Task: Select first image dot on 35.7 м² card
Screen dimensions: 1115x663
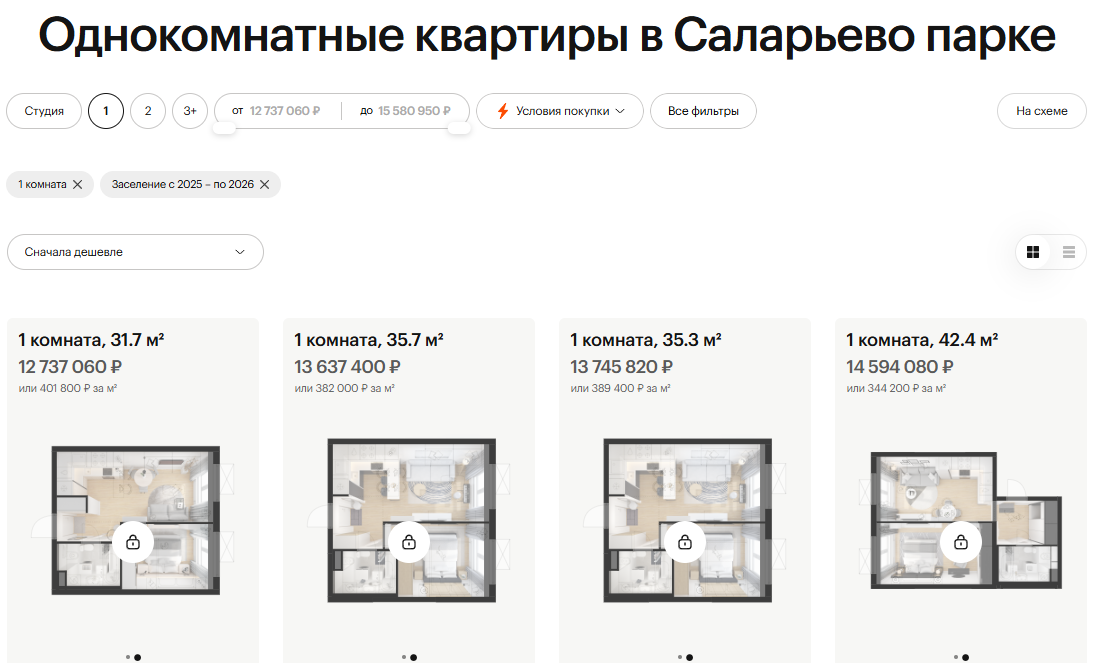Action: (404, 657)
